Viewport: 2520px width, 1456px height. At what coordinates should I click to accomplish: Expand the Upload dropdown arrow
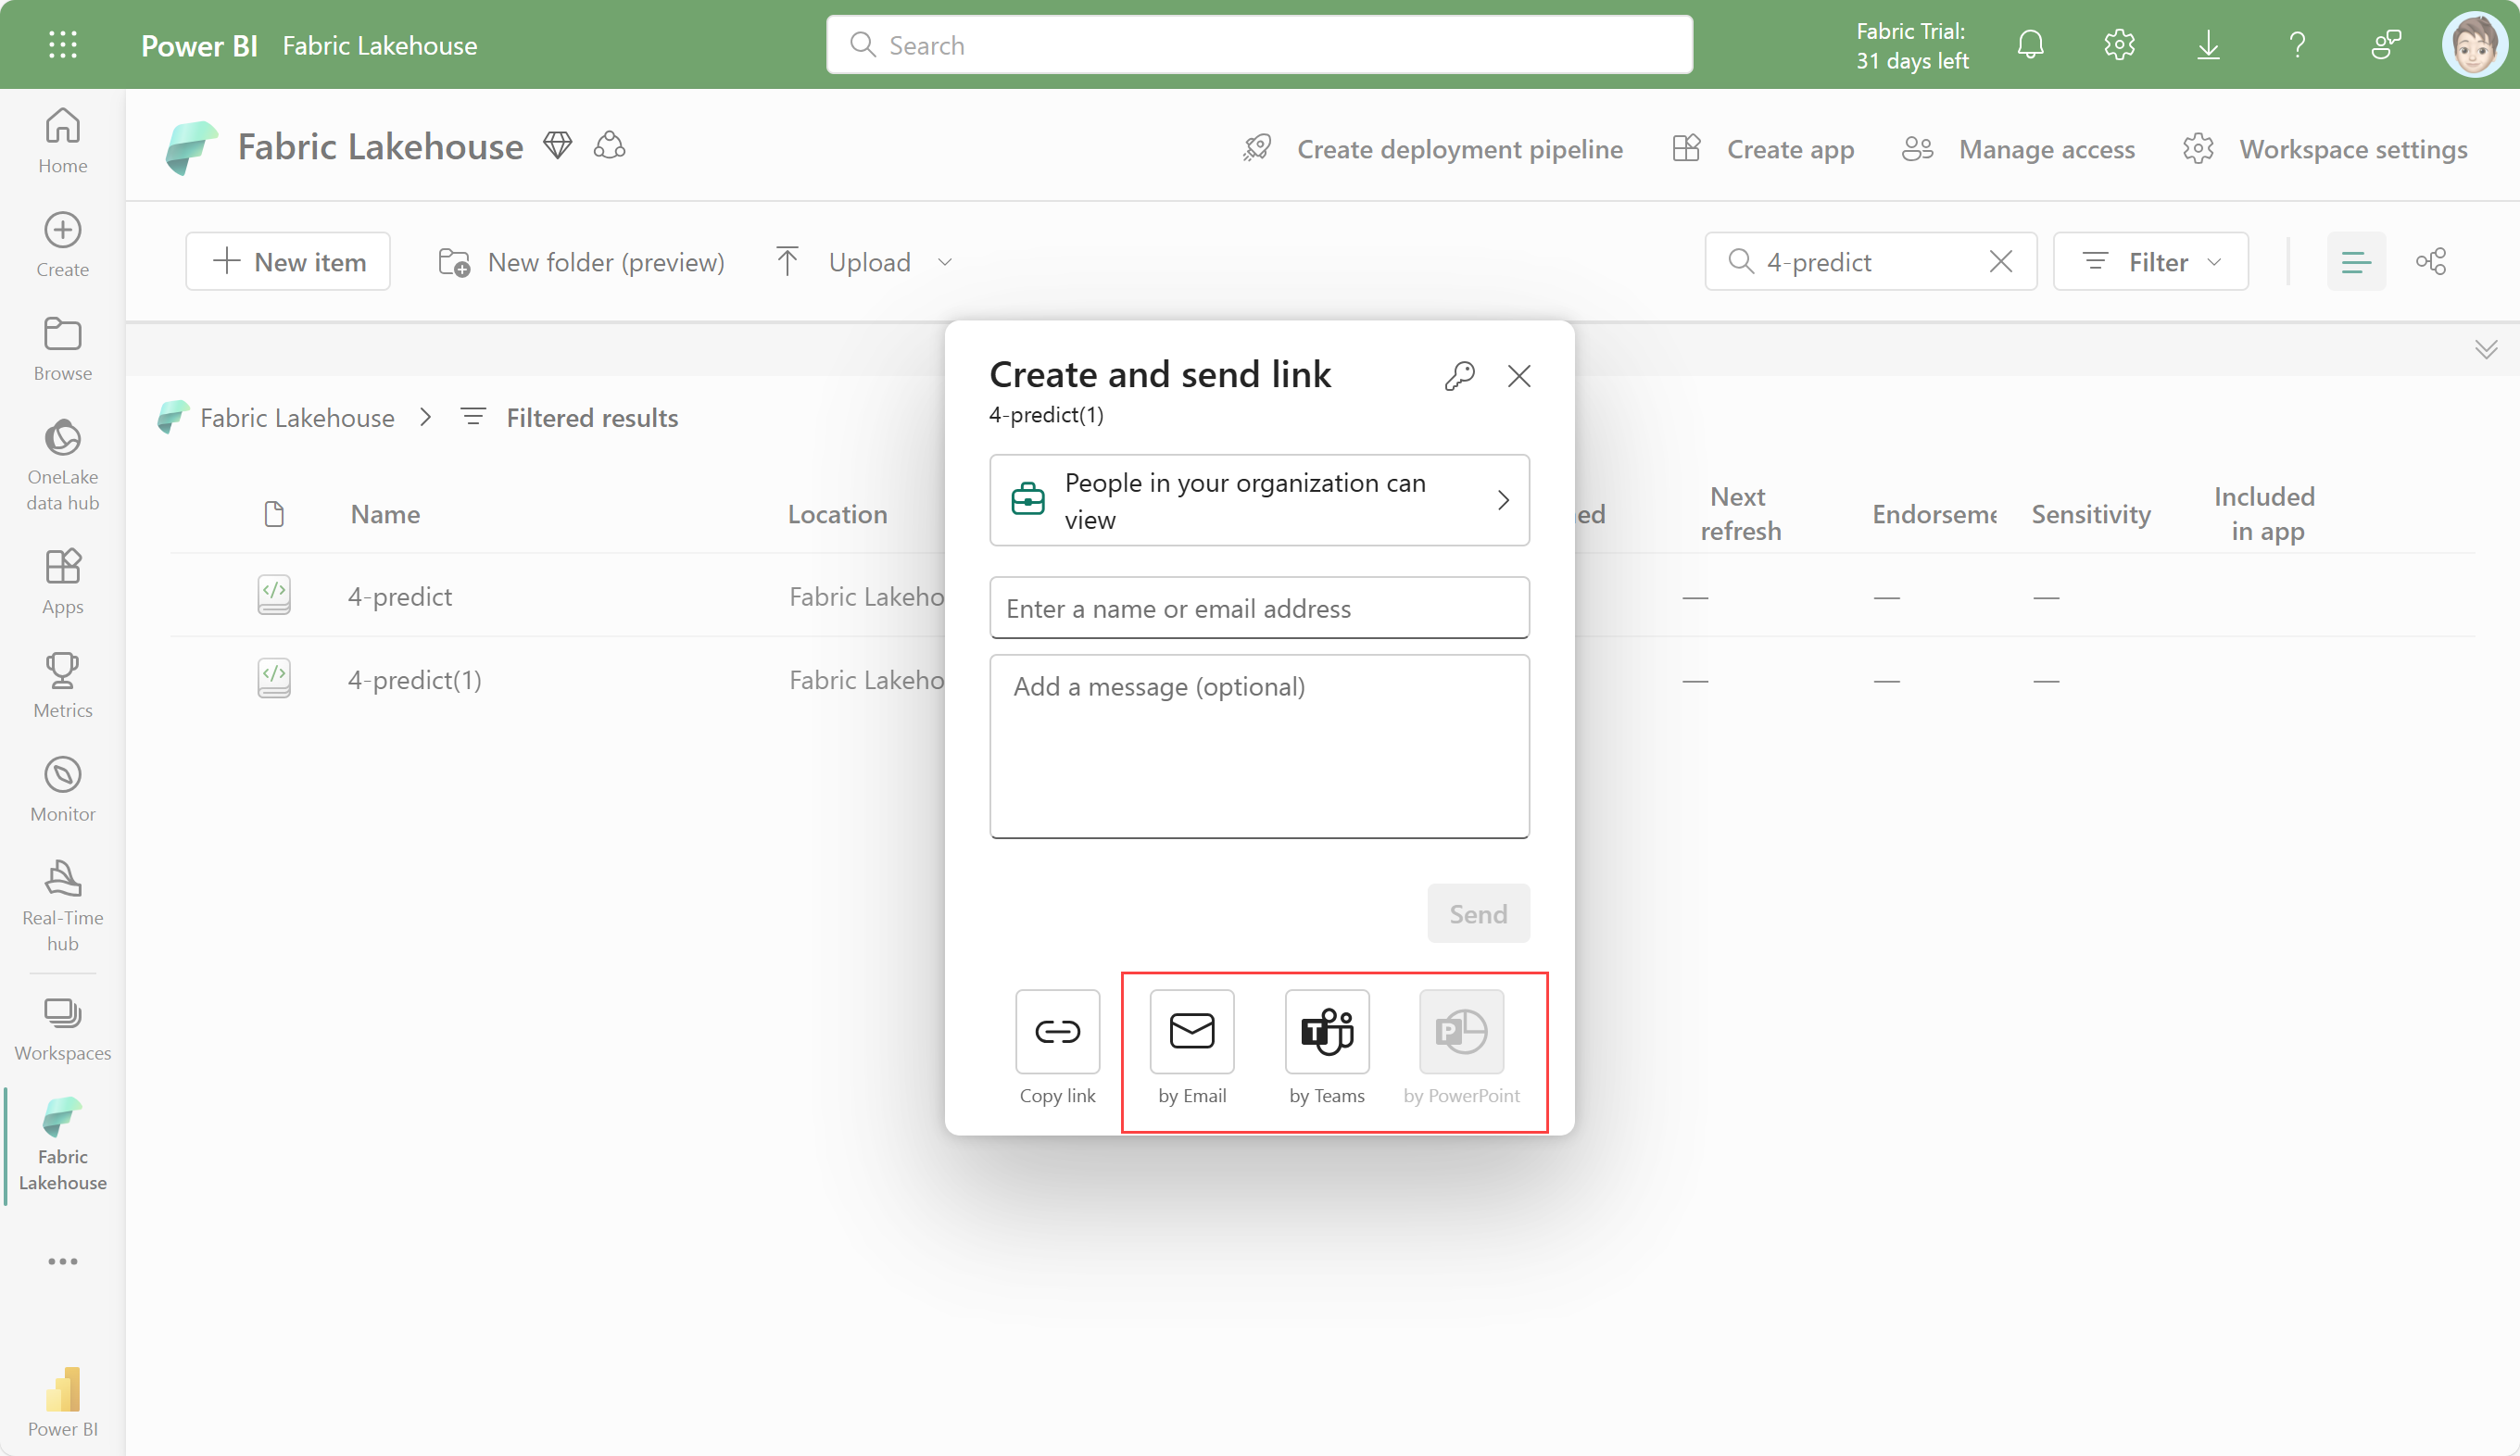point(944,262)
